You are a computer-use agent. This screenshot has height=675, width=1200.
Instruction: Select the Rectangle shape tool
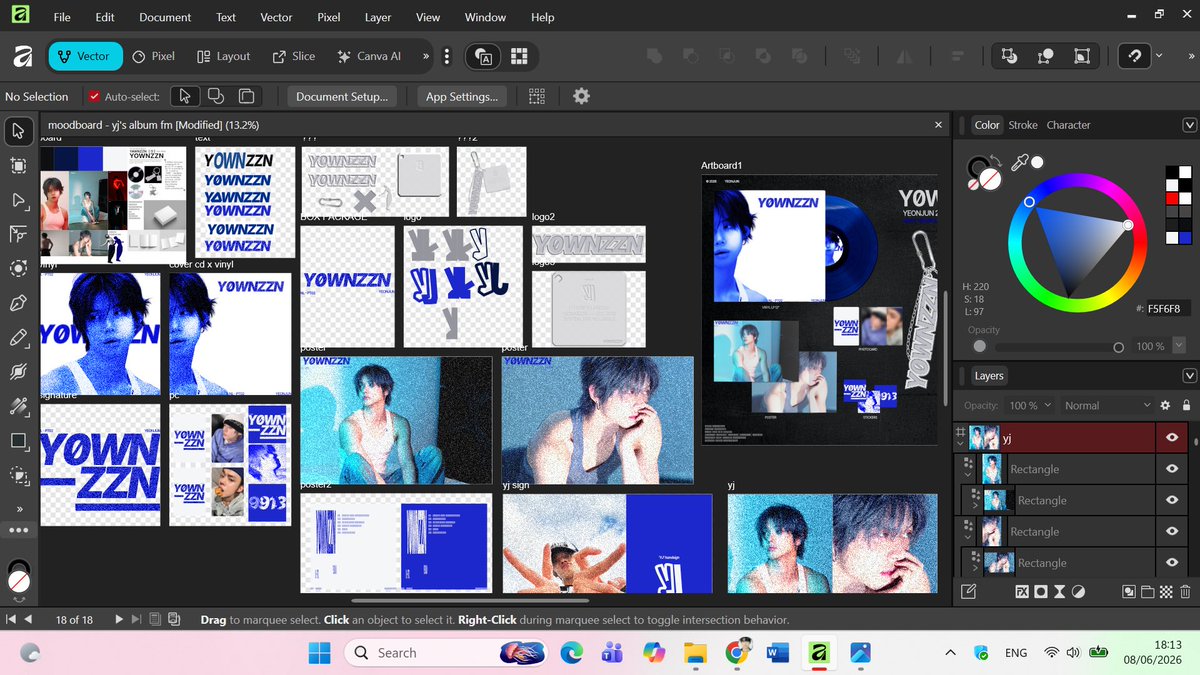point(18,441)
